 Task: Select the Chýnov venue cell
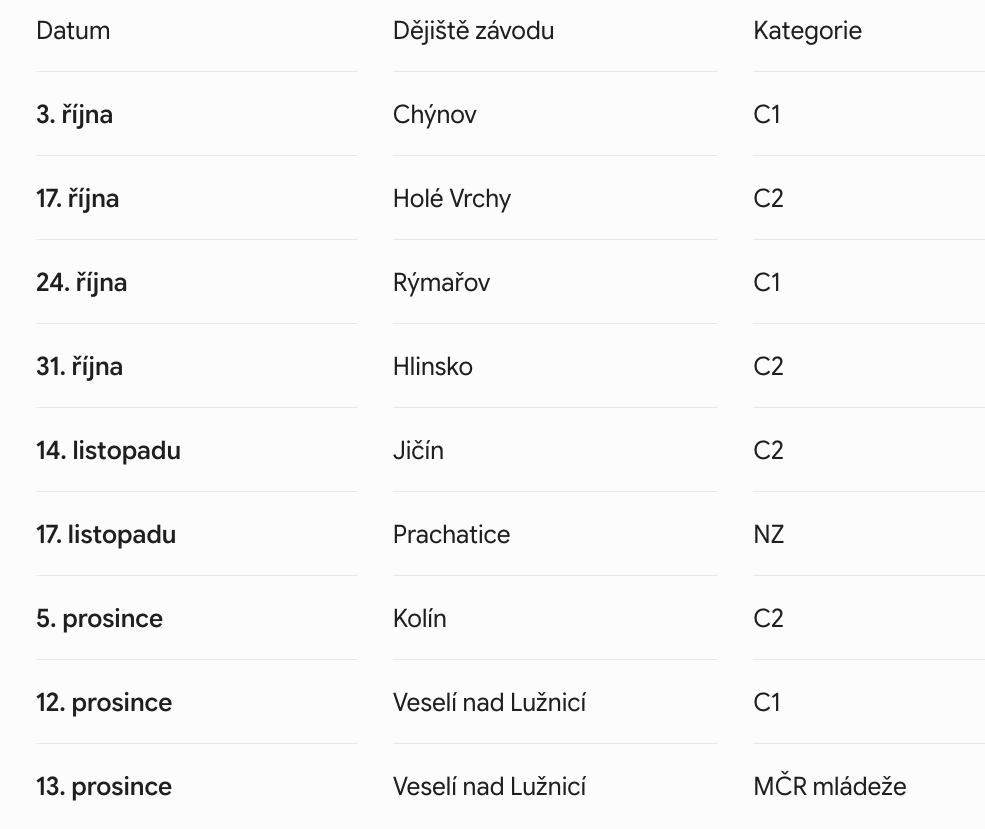[435, 115]
